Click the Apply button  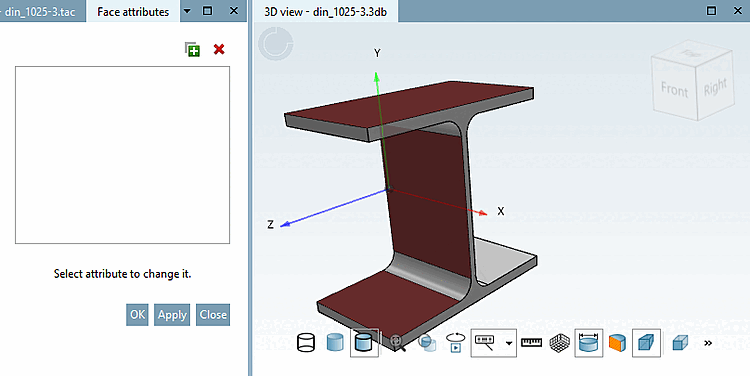coord(172,315)
